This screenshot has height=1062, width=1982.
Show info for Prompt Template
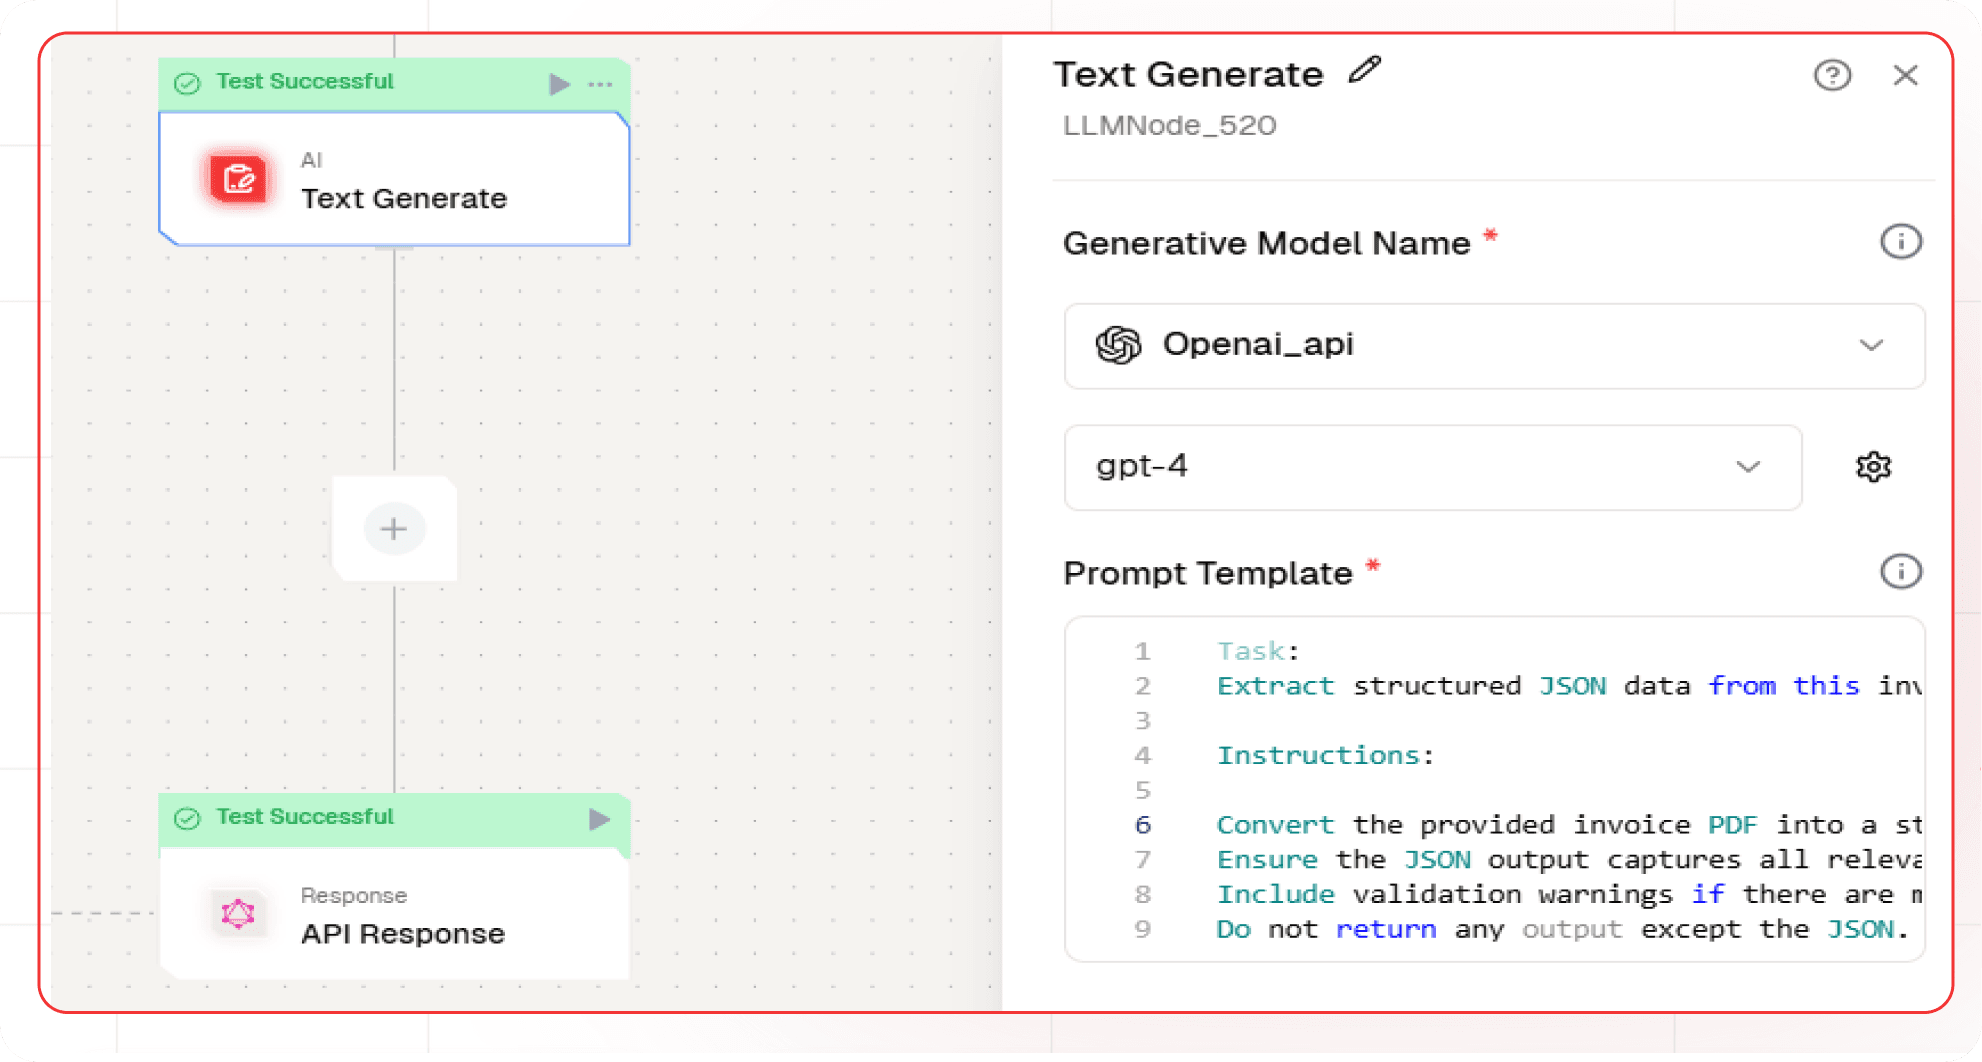click(x=1900, y=572)
